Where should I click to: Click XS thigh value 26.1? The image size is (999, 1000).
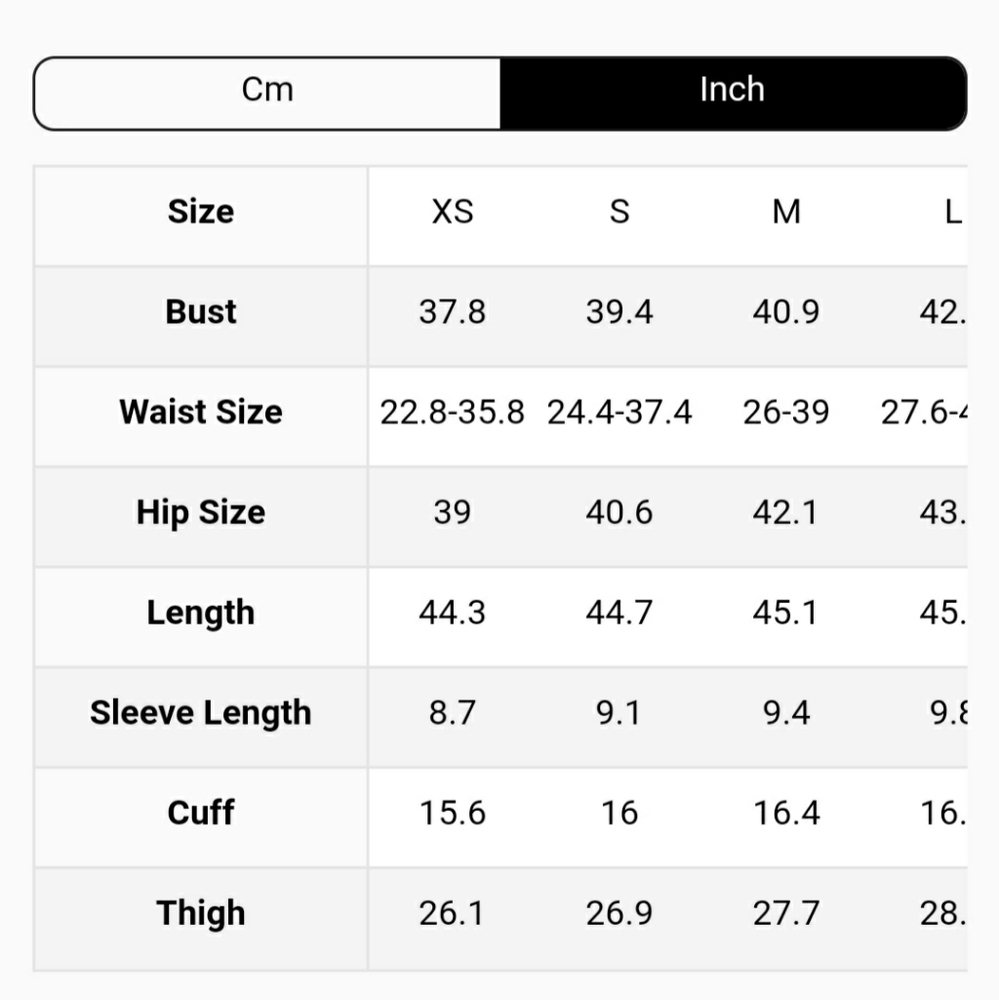pyautogui.click(x=452, y=913)
